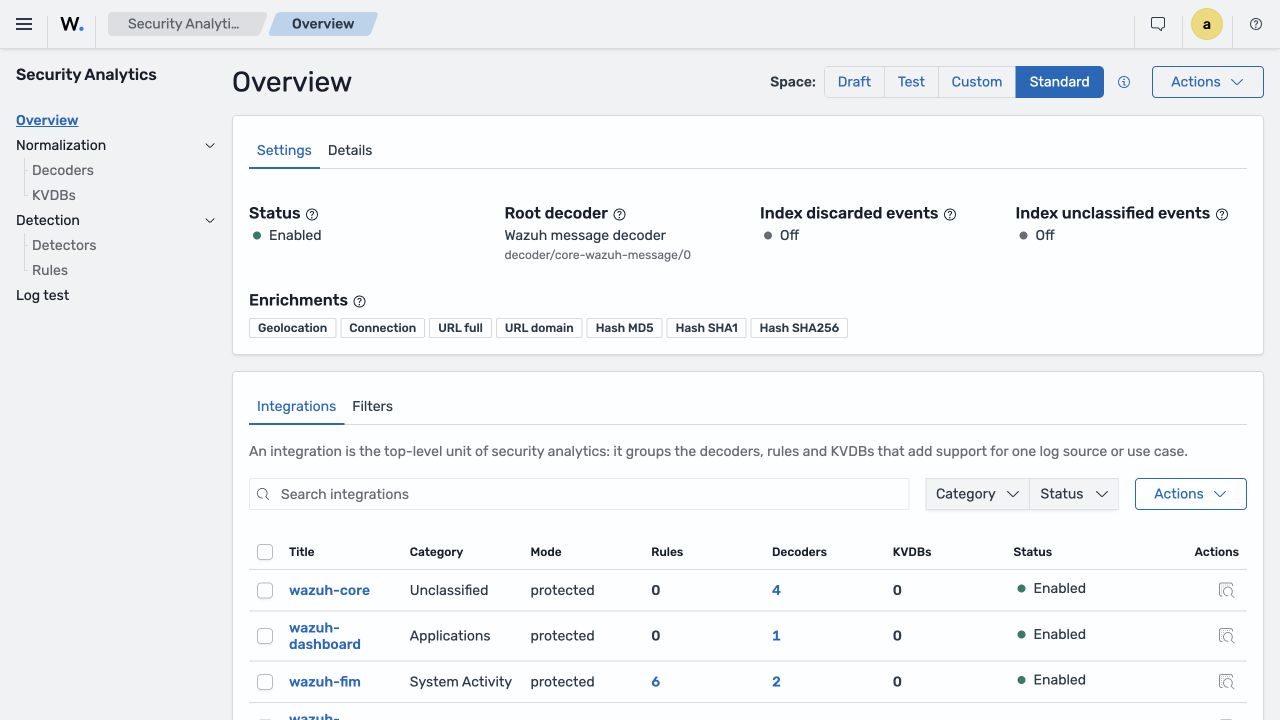
Task: Go to Rules in sidebar
Action: pos(50,270)
